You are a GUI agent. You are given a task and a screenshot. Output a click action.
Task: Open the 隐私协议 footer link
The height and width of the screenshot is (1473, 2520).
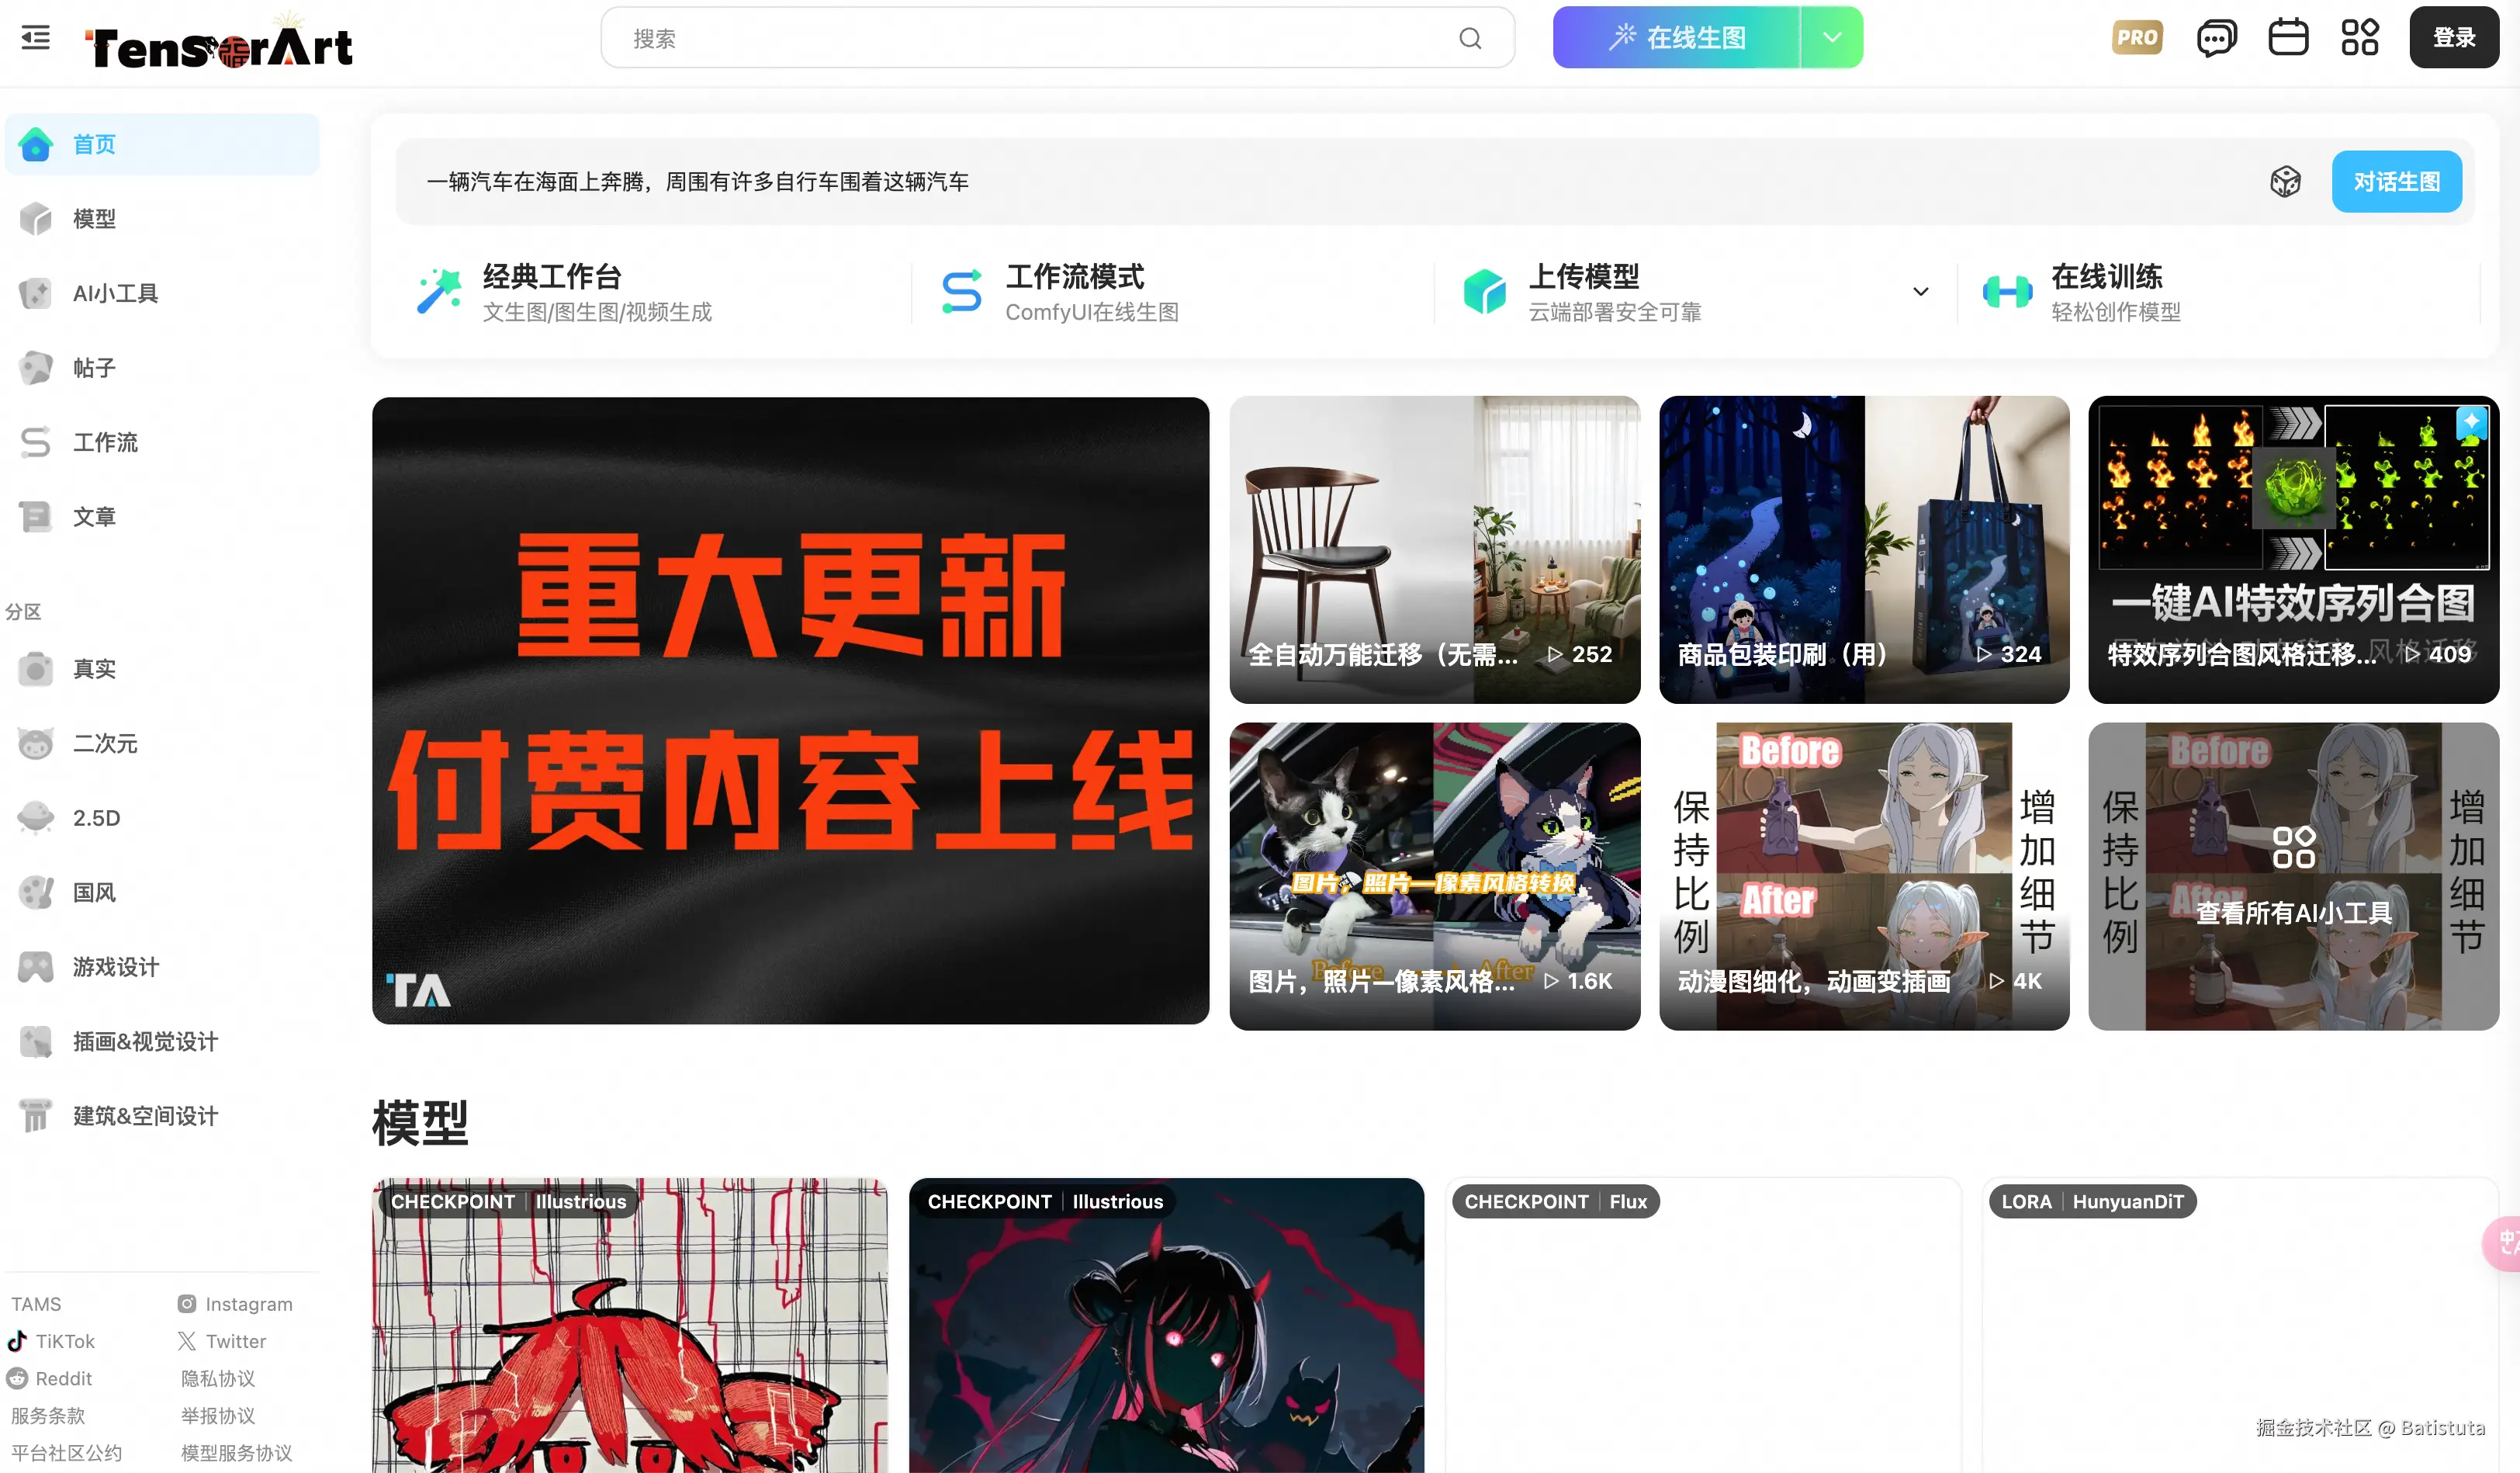click(x=218, y=1379)
